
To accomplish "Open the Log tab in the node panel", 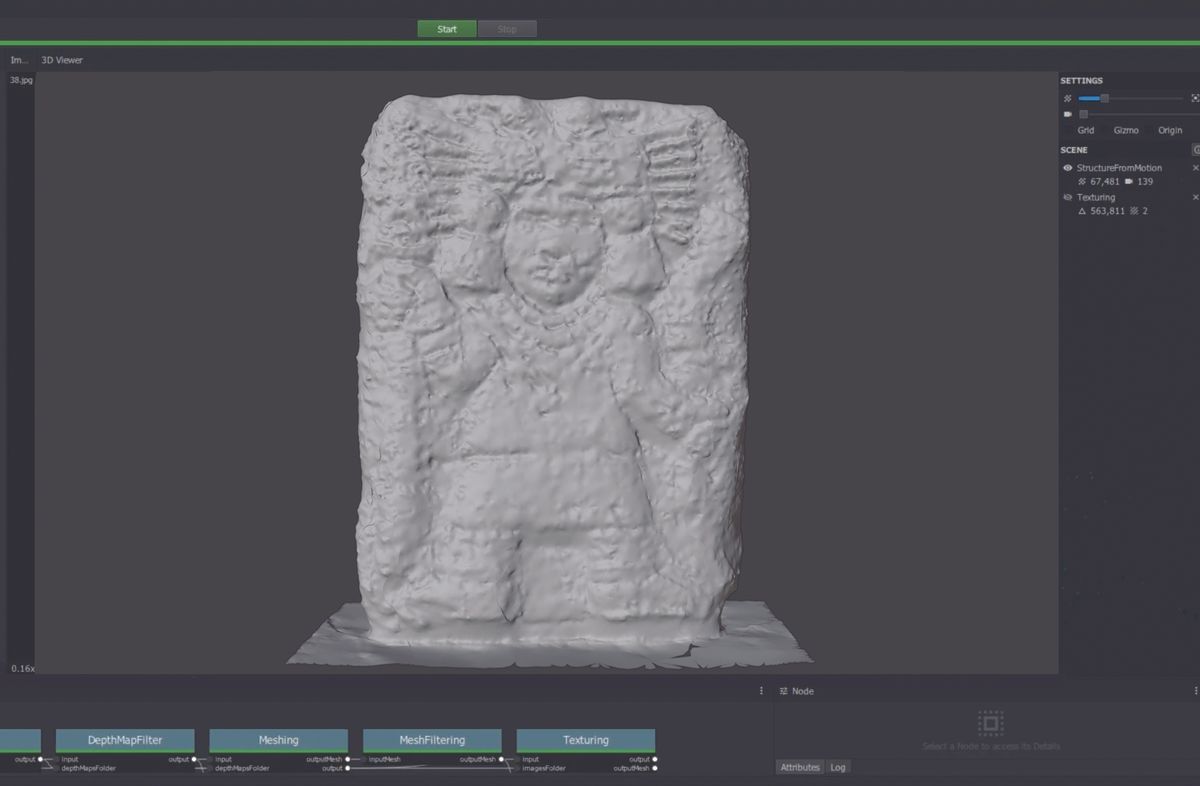I will (838, 767).
